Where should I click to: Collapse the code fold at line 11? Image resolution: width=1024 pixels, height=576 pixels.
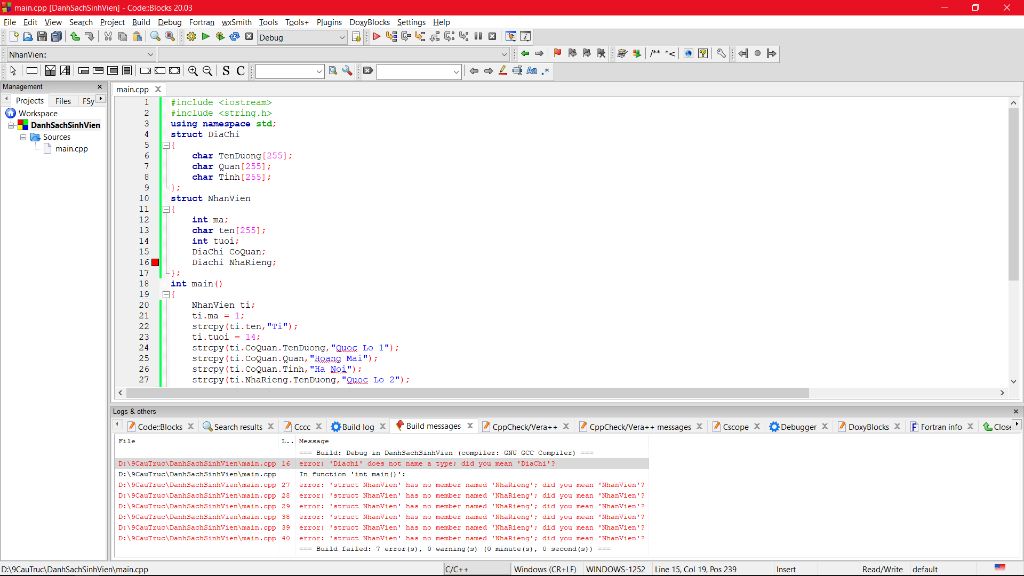[x=166, y=209]
